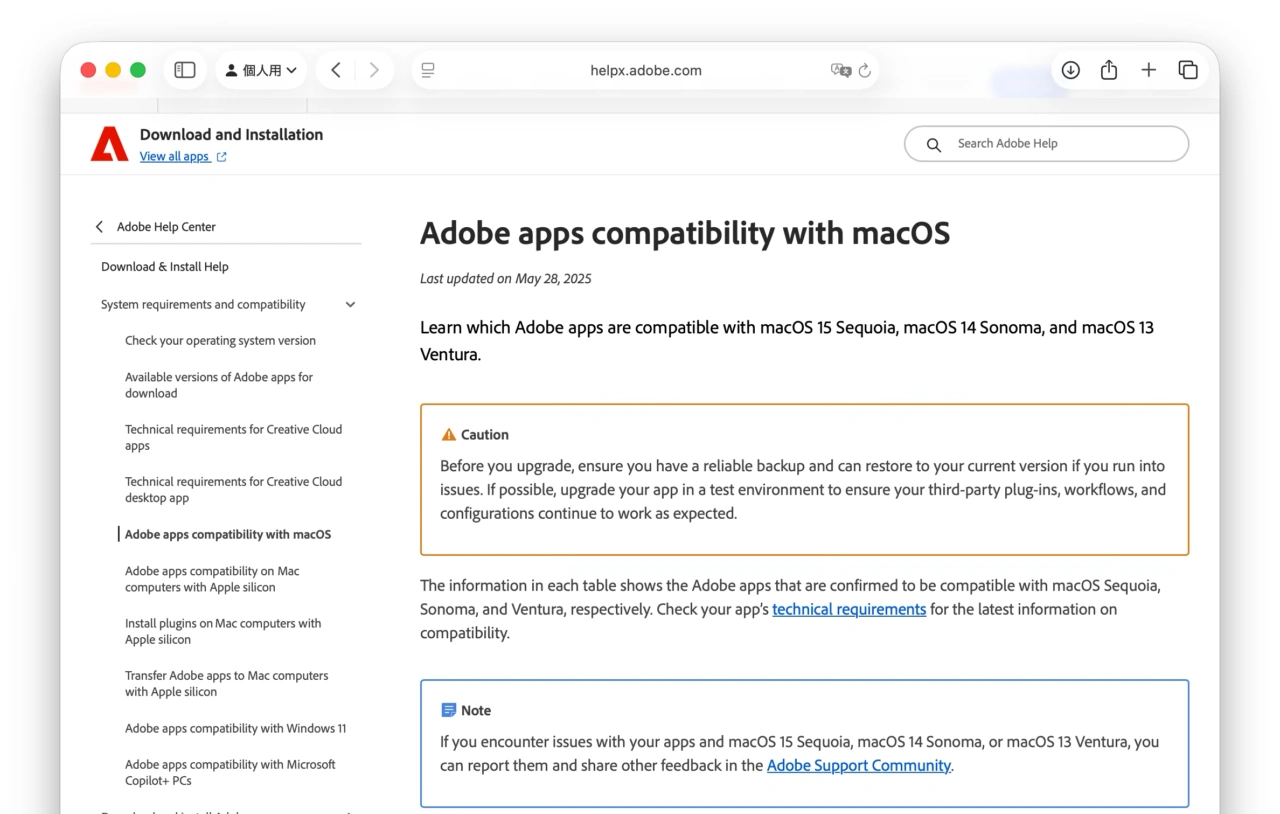Click the red Adobe logo

[x=108, y=143]
